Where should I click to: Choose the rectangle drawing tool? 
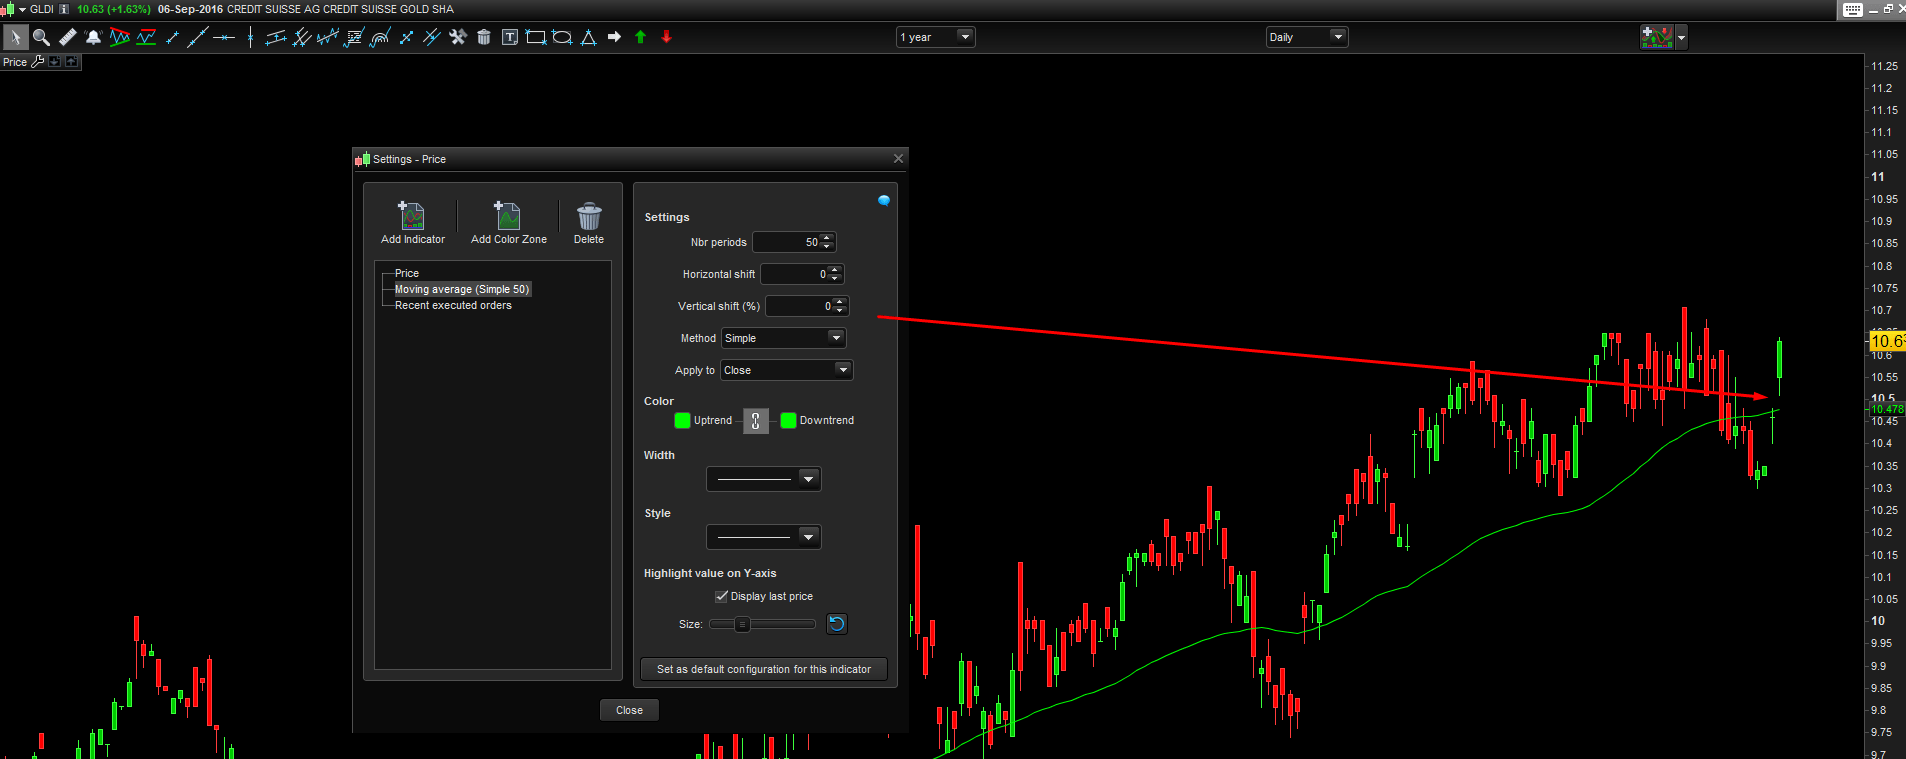(536, 37)
